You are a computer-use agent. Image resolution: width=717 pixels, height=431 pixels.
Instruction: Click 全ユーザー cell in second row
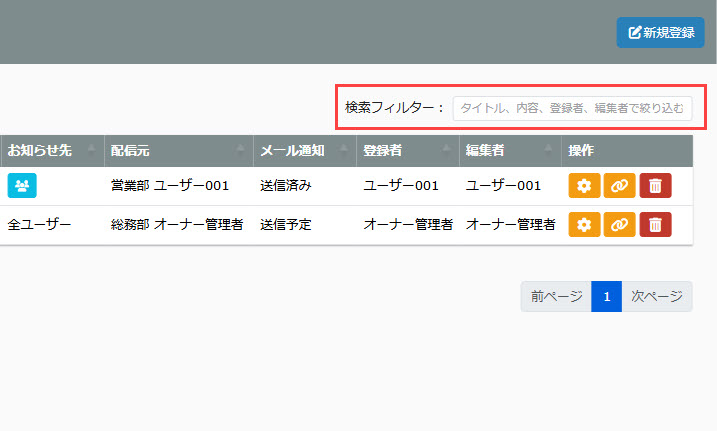39,225
